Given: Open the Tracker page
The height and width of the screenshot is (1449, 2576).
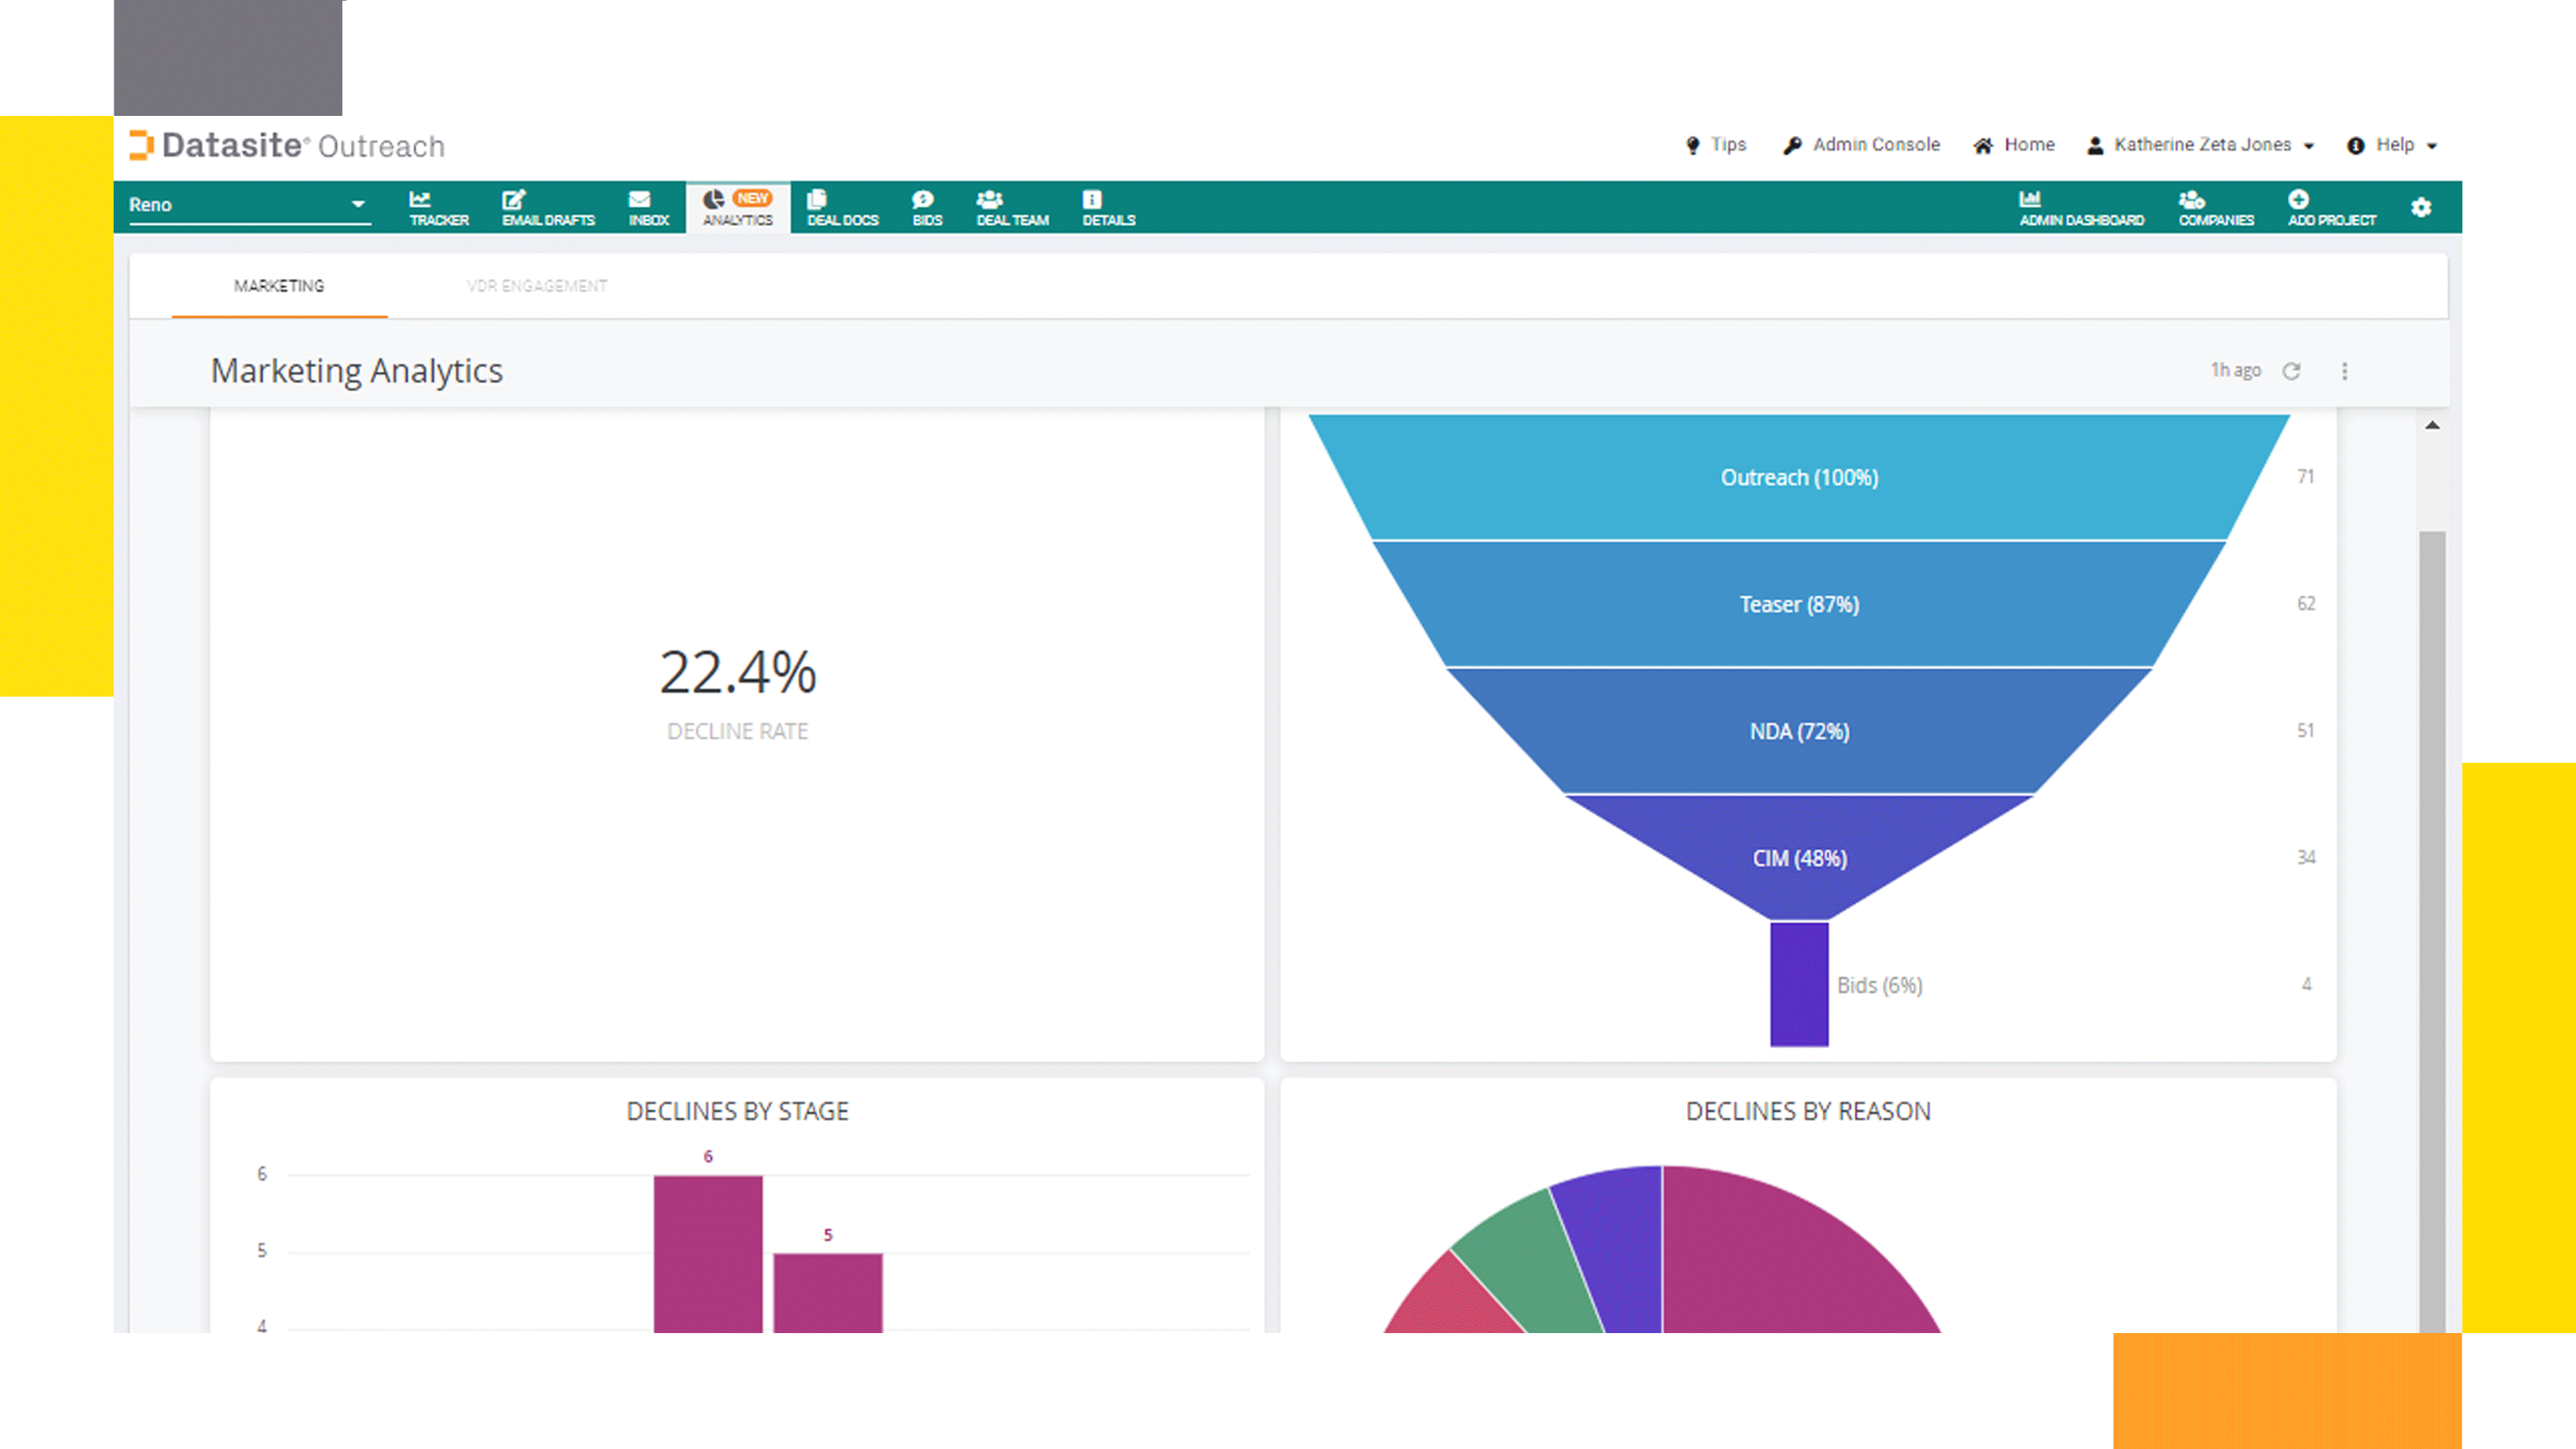Looking at the screenshot, I should click(438, 208).
